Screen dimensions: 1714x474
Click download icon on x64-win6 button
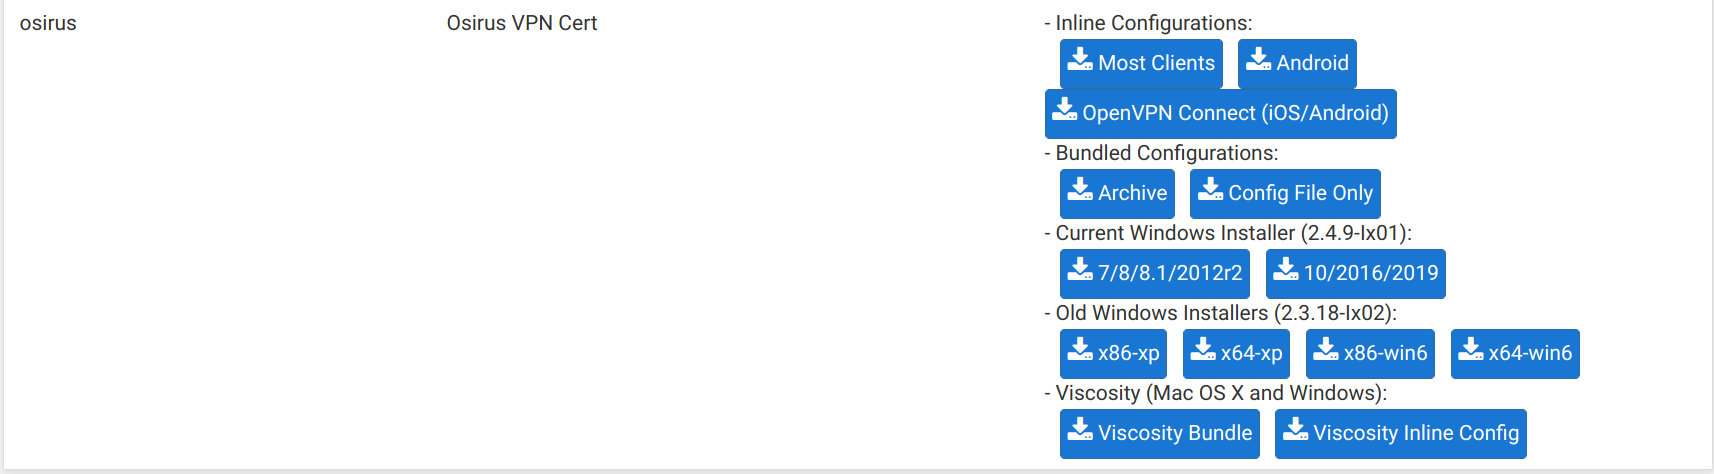click(x=1471, y=349)
